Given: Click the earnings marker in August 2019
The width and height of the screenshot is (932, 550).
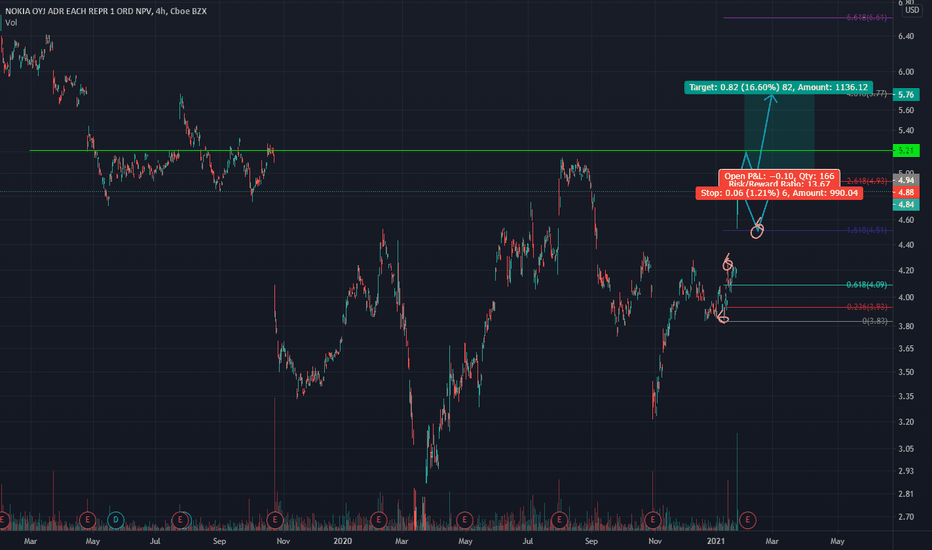Looking at the screenshot, I should coord(180,520).
